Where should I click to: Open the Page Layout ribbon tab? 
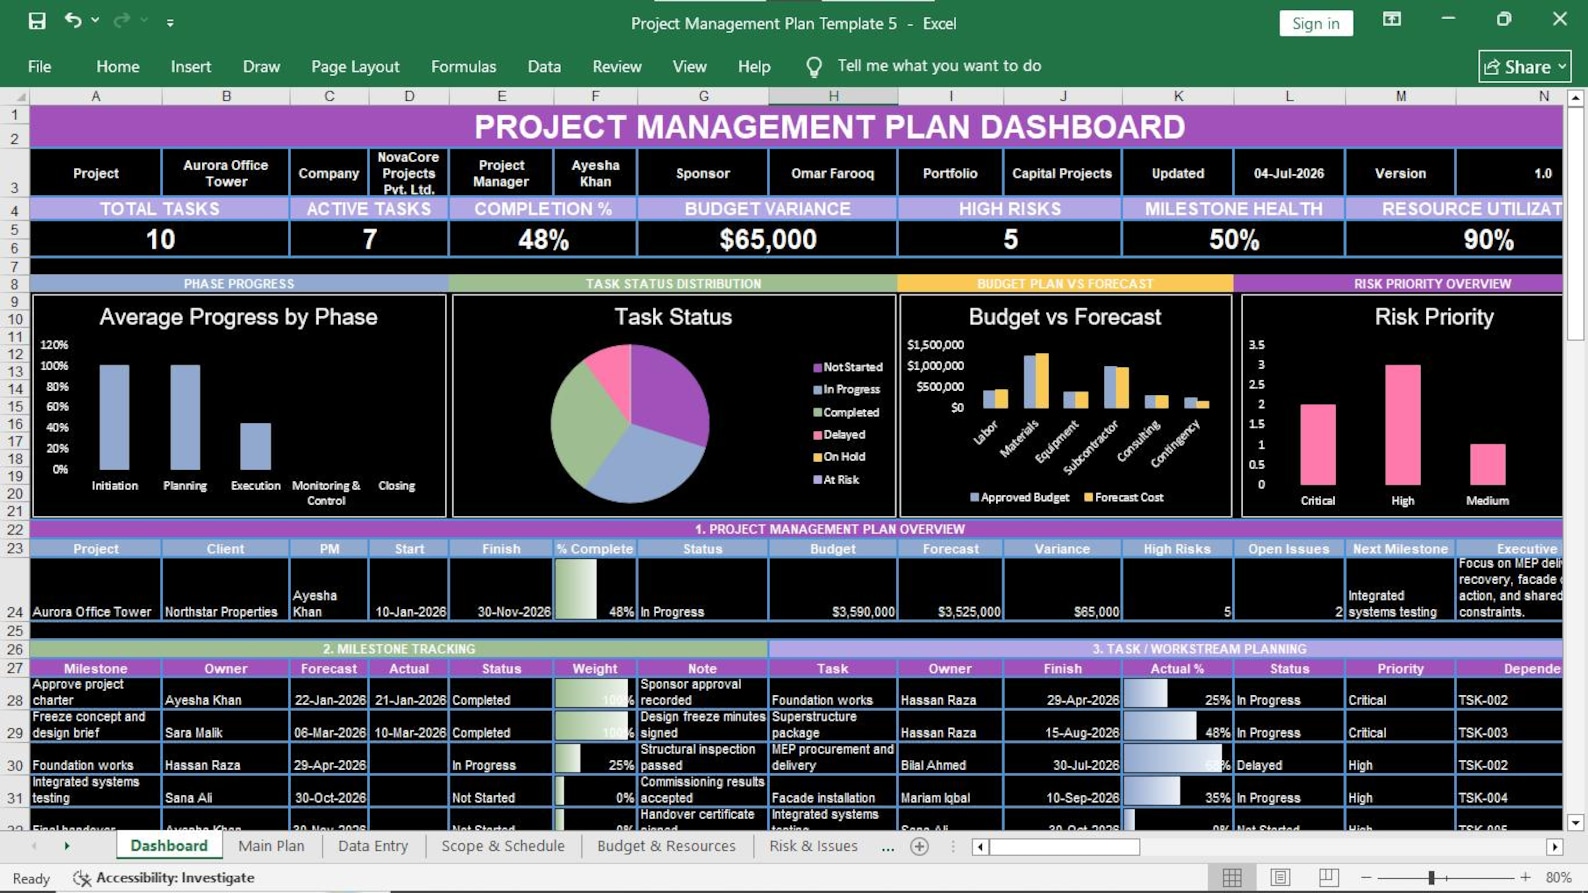point(355,67)
